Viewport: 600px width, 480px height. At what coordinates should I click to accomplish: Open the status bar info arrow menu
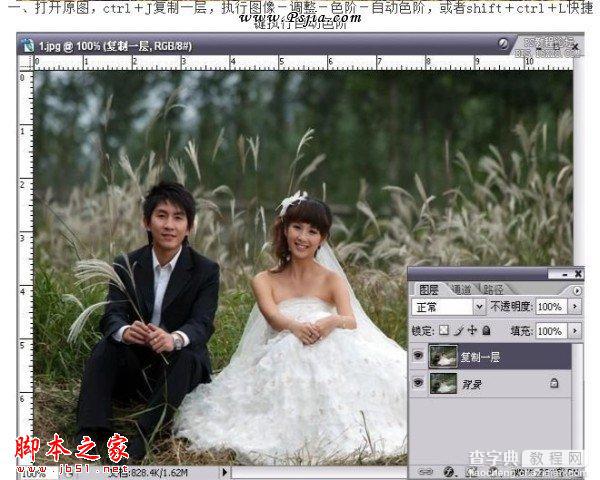coord(225,472)
